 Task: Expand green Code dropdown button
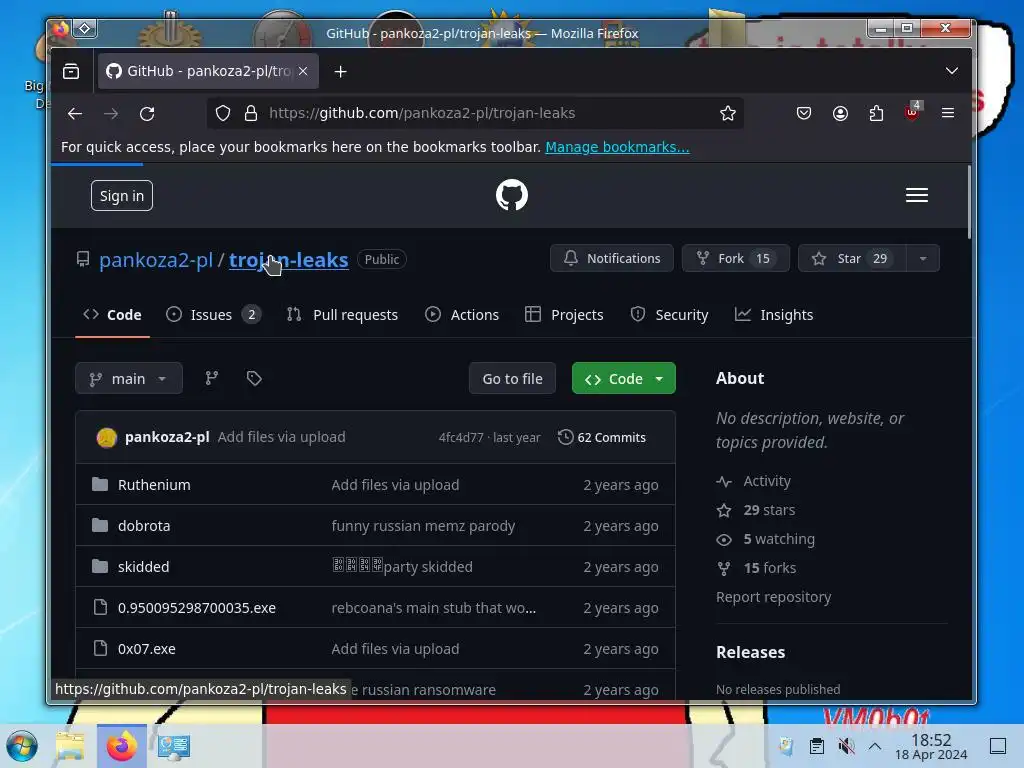click(x=624, y=379)
